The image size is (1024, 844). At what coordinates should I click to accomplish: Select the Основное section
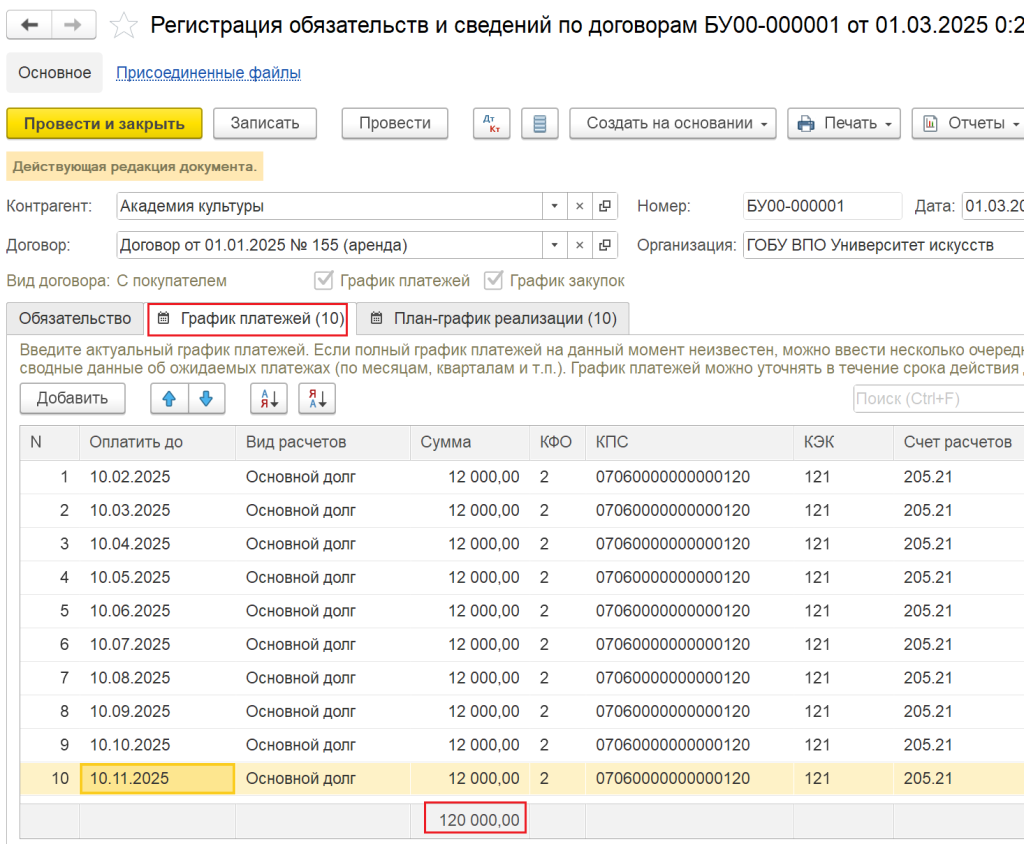(x=55, y=73)
